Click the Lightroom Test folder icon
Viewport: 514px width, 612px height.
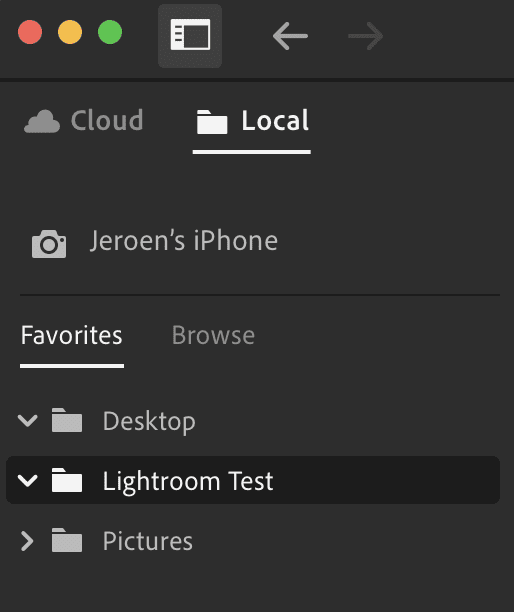point(67,480)
